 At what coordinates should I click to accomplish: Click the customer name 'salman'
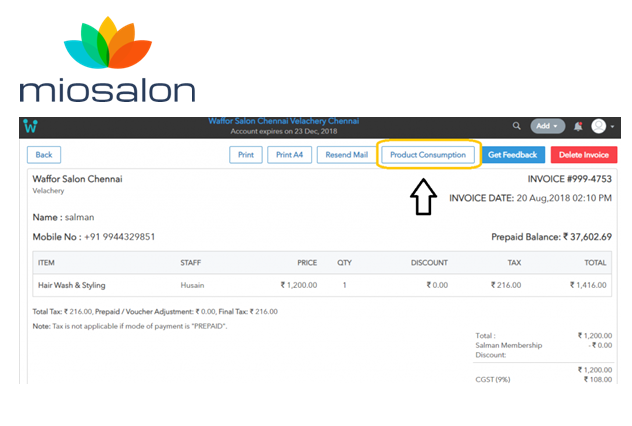[x=80, y=218]
